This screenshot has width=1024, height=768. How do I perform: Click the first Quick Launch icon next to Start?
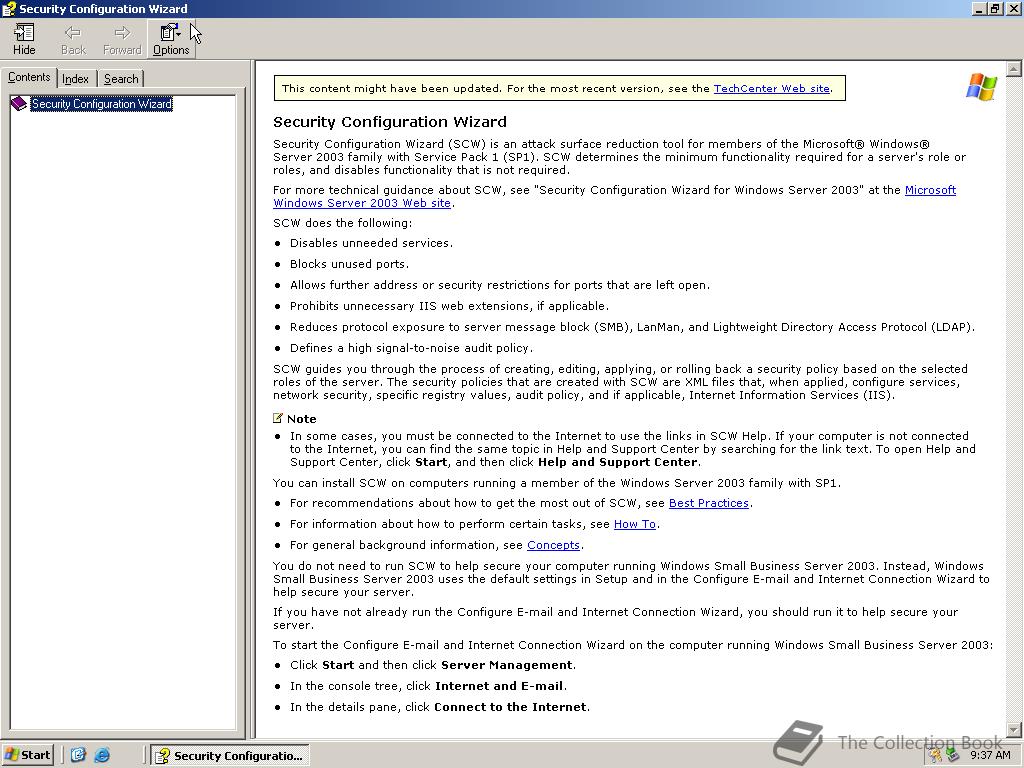click(x=78, y=755)
